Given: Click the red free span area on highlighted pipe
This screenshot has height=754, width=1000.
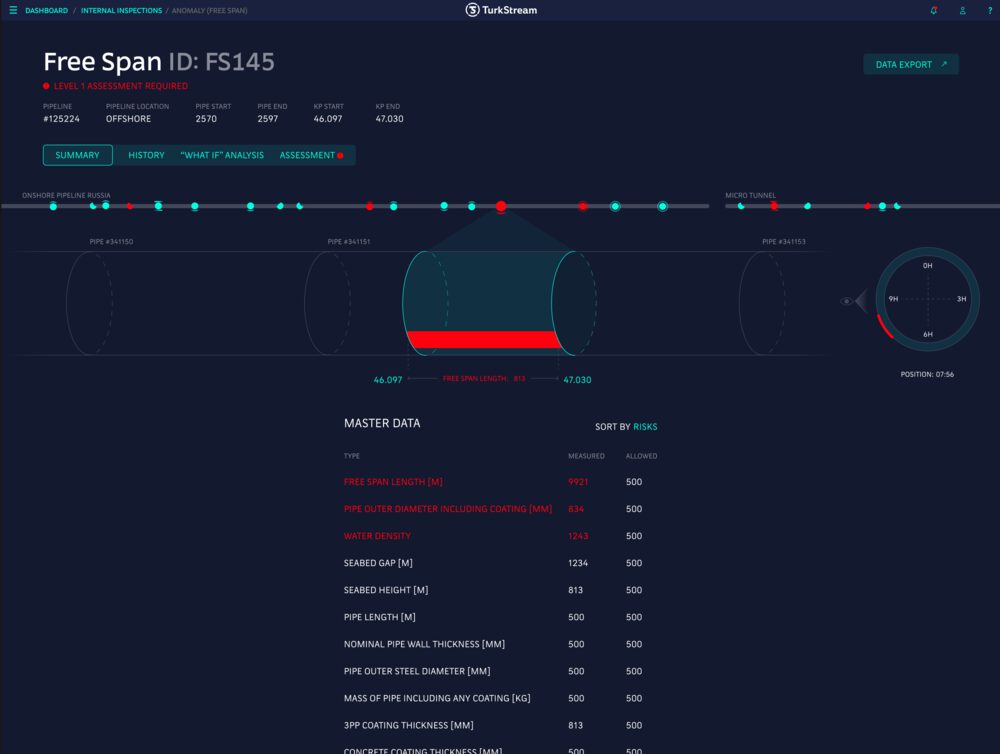Looking at the screenshot, I should click(x=483, y=339).
